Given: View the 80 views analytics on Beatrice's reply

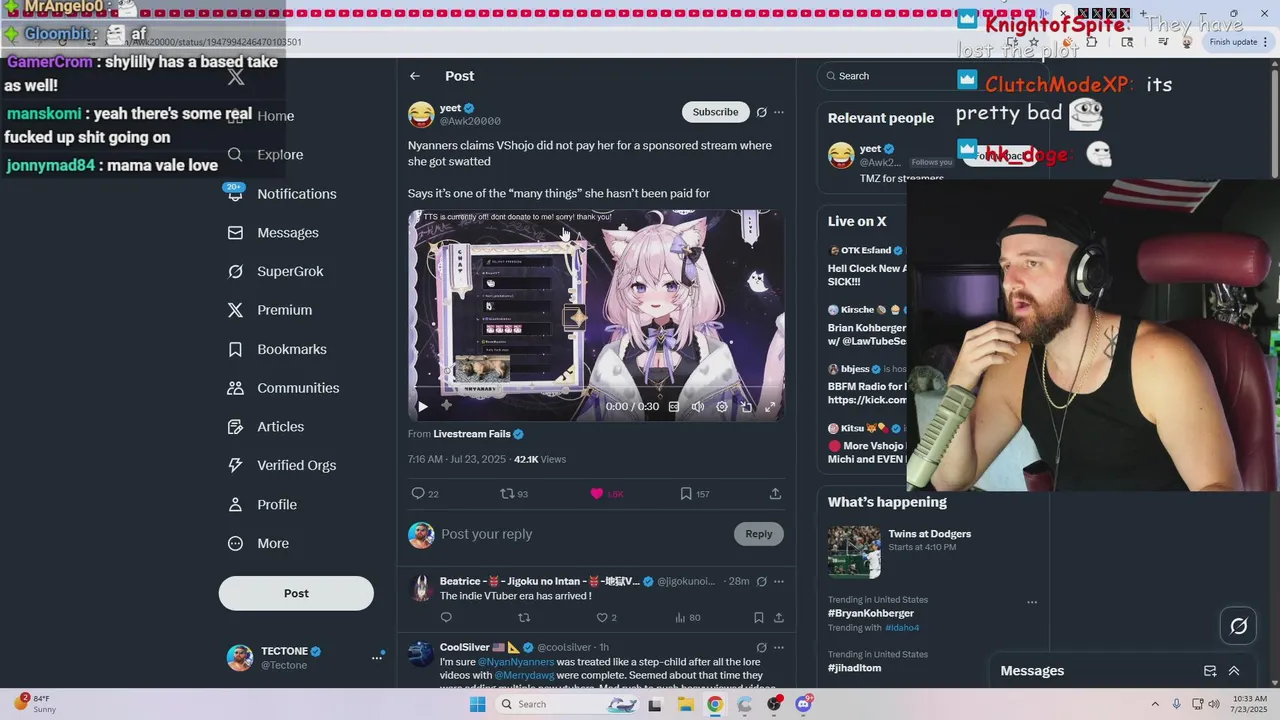Looking at the screenshot, I should 688,618.
